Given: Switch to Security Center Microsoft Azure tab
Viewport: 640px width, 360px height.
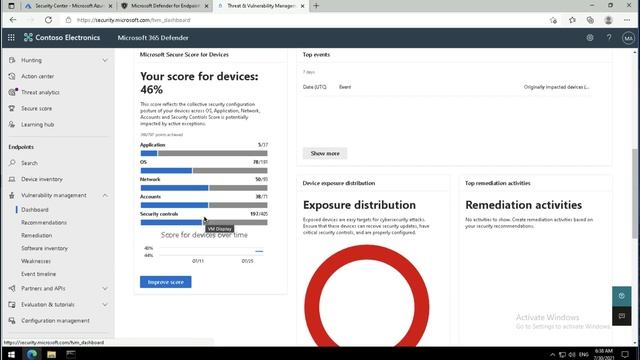Looking at the screenshot, I should click(68, 6).
